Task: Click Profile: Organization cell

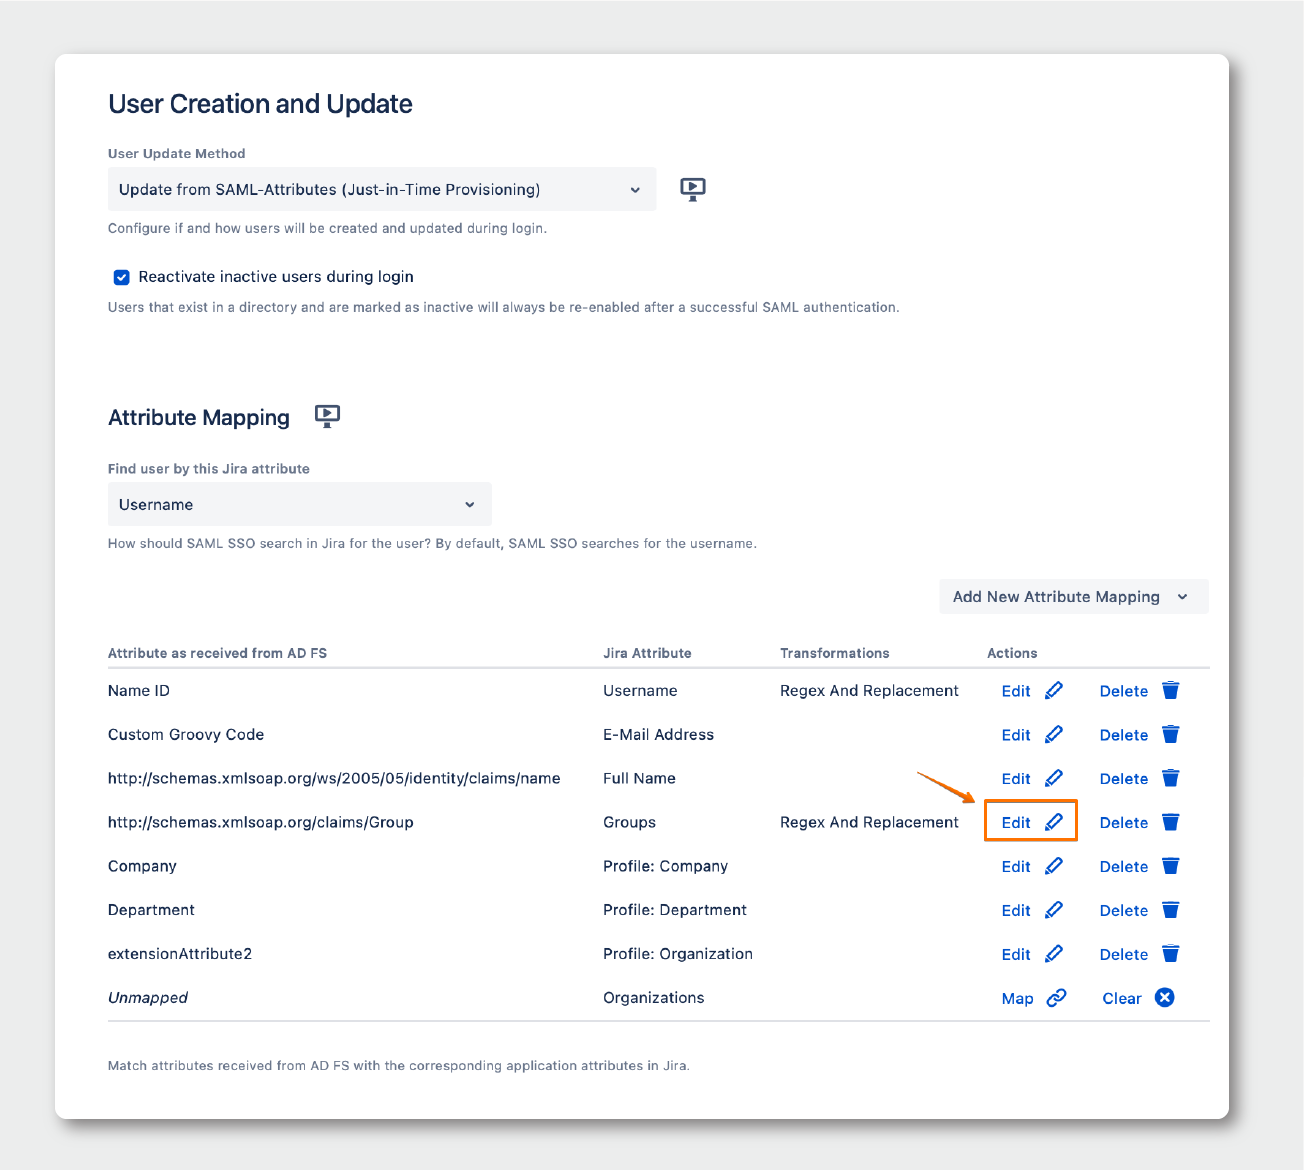Action: [678, 954]
